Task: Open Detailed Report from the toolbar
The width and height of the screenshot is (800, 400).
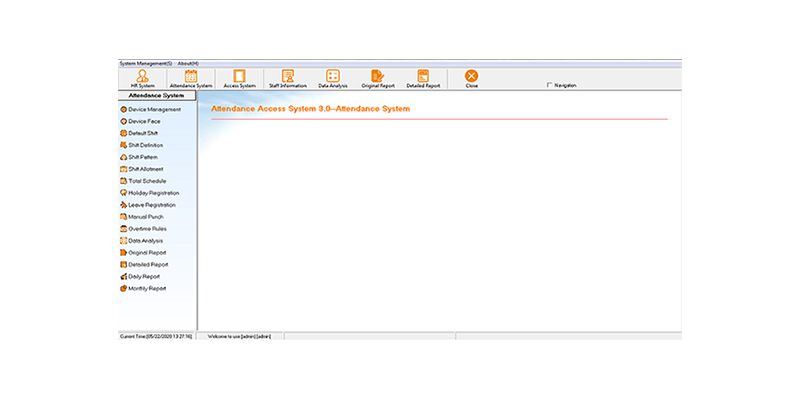Action: [x=423, y=79]
